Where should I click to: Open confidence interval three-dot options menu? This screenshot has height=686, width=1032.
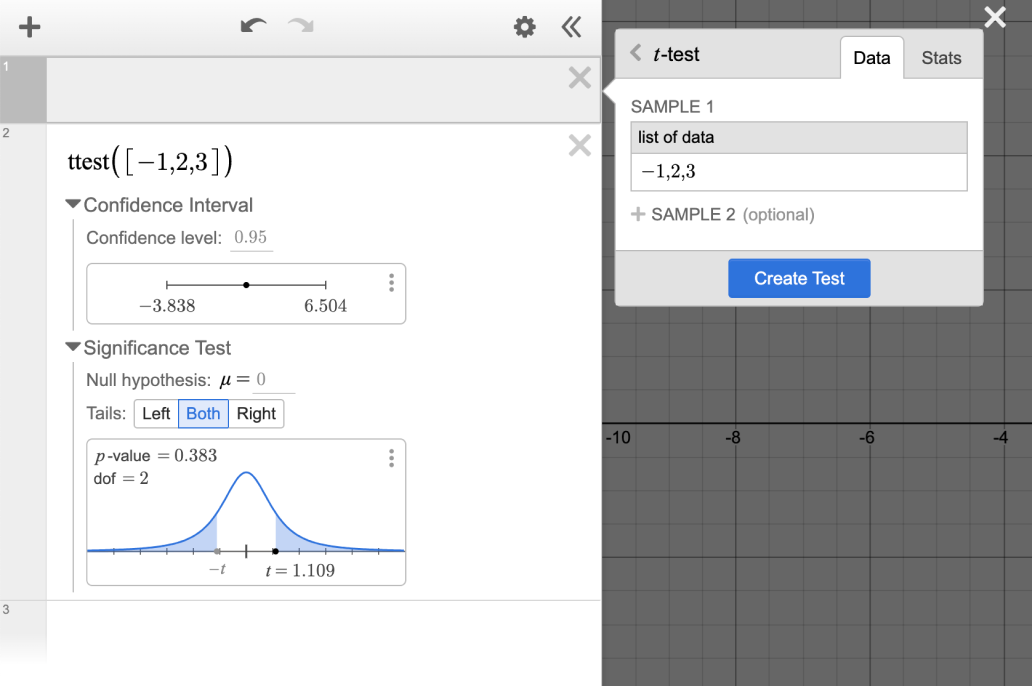391,283
